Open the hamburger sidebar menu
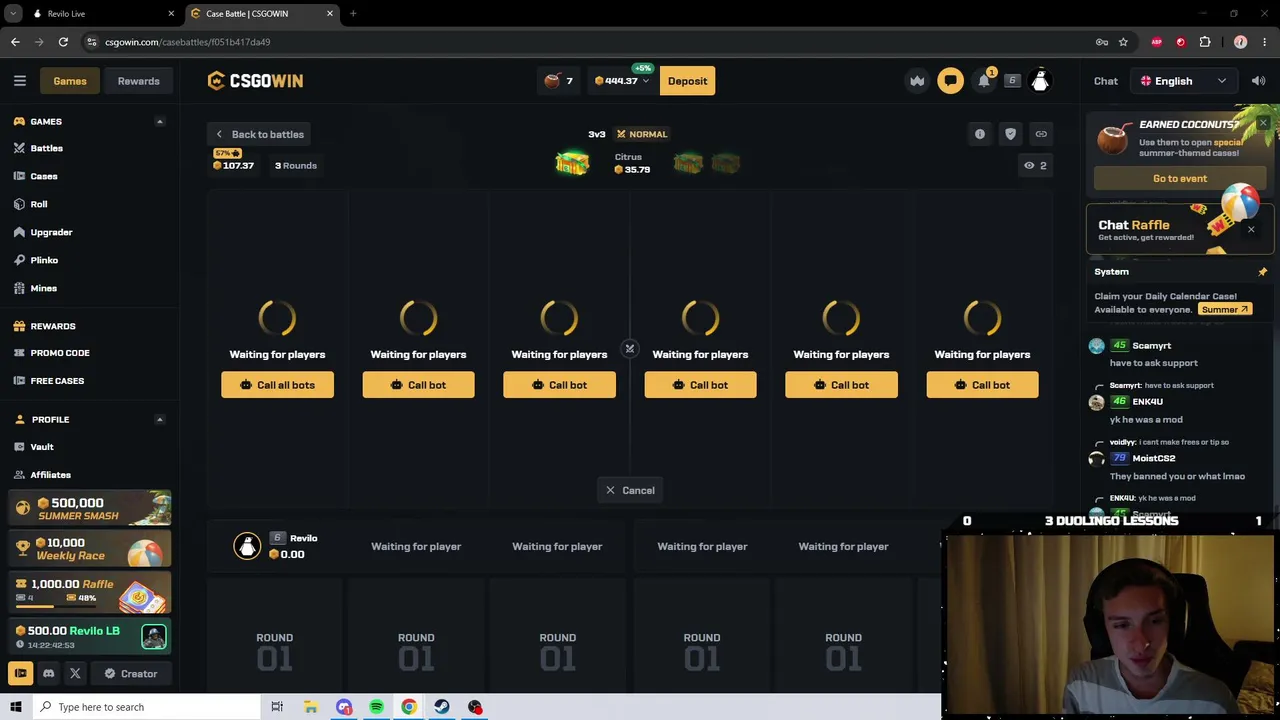 (20, 81)
